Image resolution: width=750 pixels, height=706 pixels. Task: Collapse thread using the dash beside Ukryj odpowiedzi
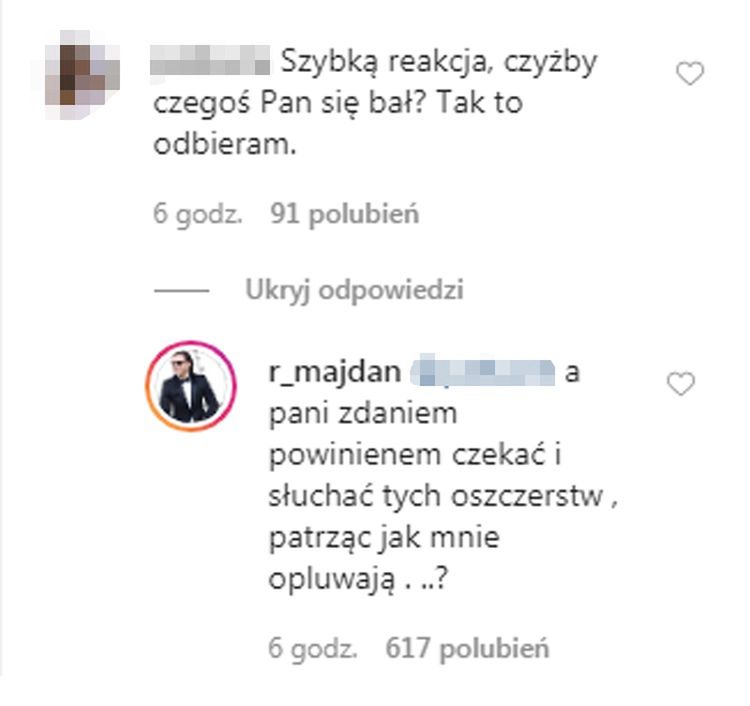pos(181,290)
